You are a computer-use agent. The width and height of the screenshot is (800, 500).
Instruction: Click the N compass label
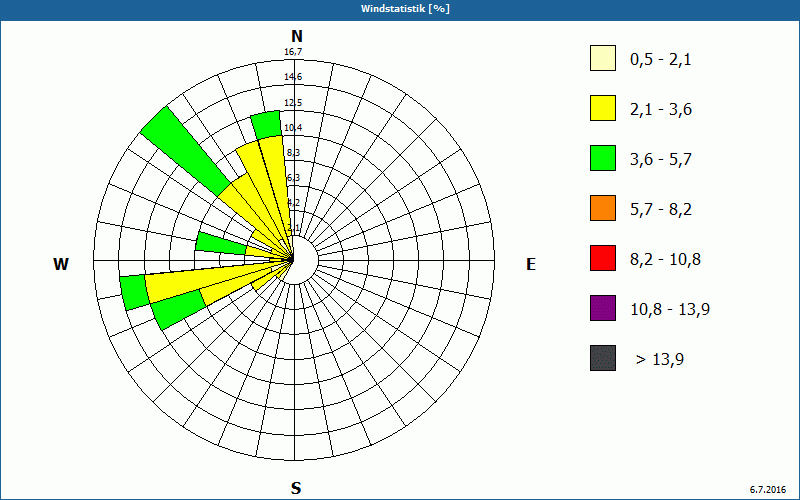point(296,36)
